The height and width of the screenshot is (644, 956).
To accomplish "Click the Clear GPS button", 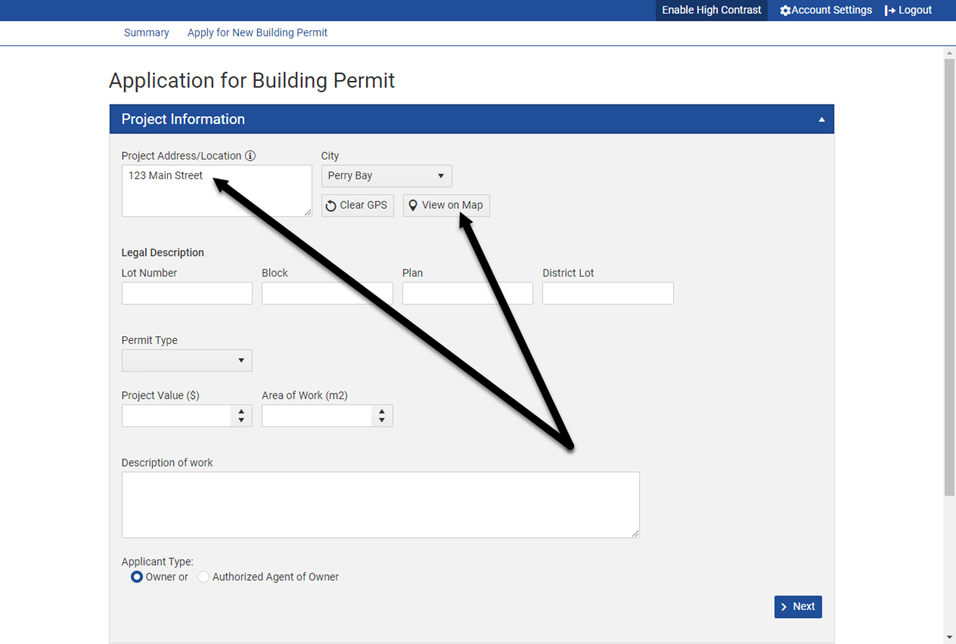I will click(357, 204).
